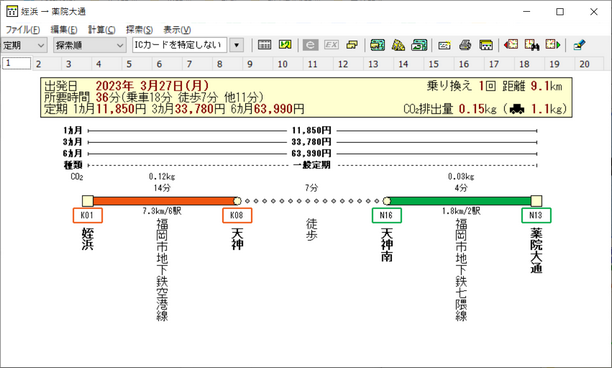Click the green-yellow route map icon

[x=285, y=45]
